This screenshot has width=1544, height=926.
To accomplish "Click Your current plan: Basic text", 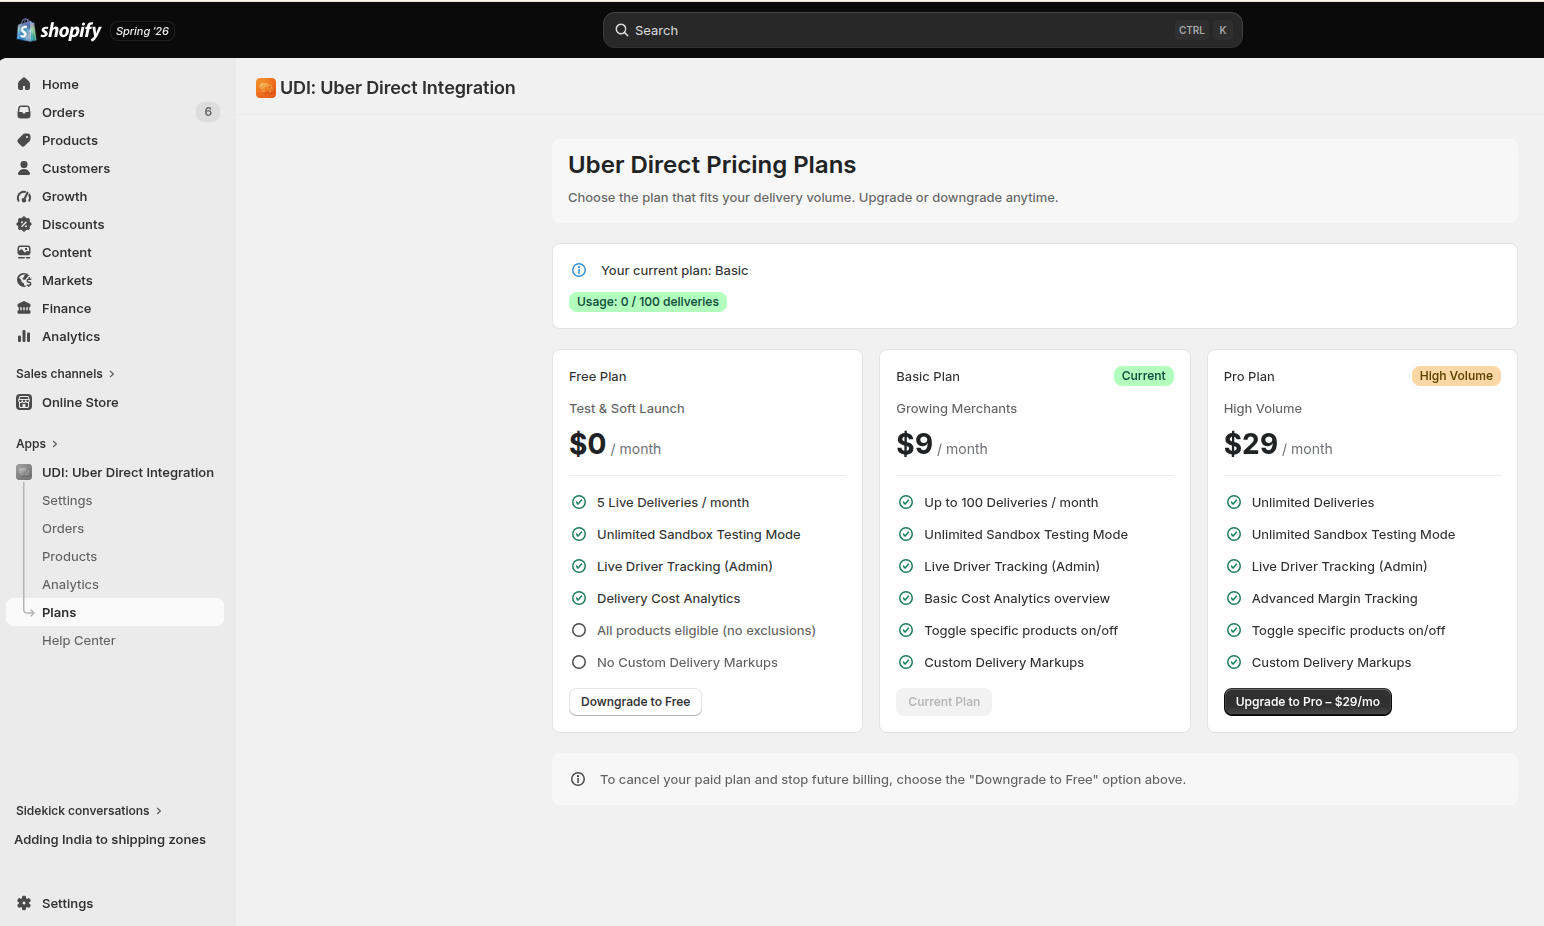I will pyautogui.click(x=675, y=271).
